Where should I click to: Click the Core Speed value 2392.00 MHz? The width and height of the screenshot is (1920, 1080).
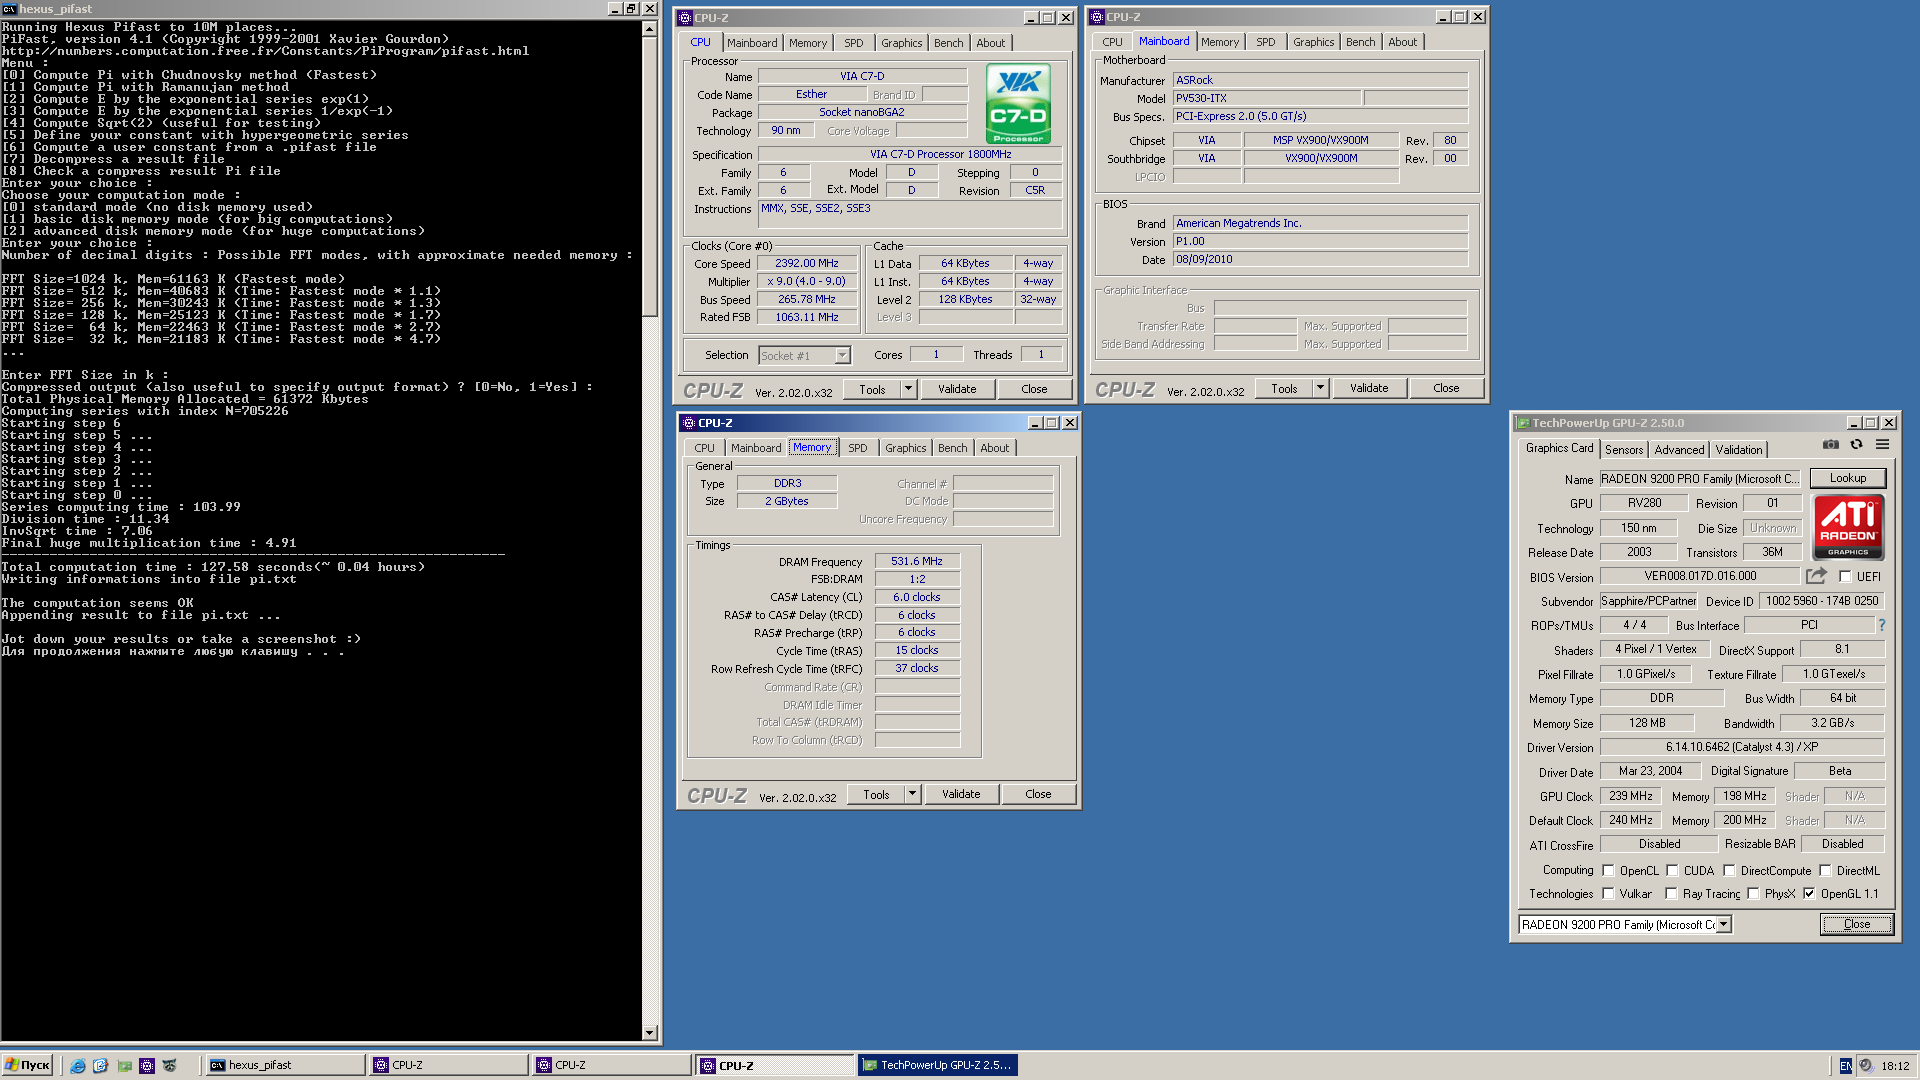click(x=806, y=264)
